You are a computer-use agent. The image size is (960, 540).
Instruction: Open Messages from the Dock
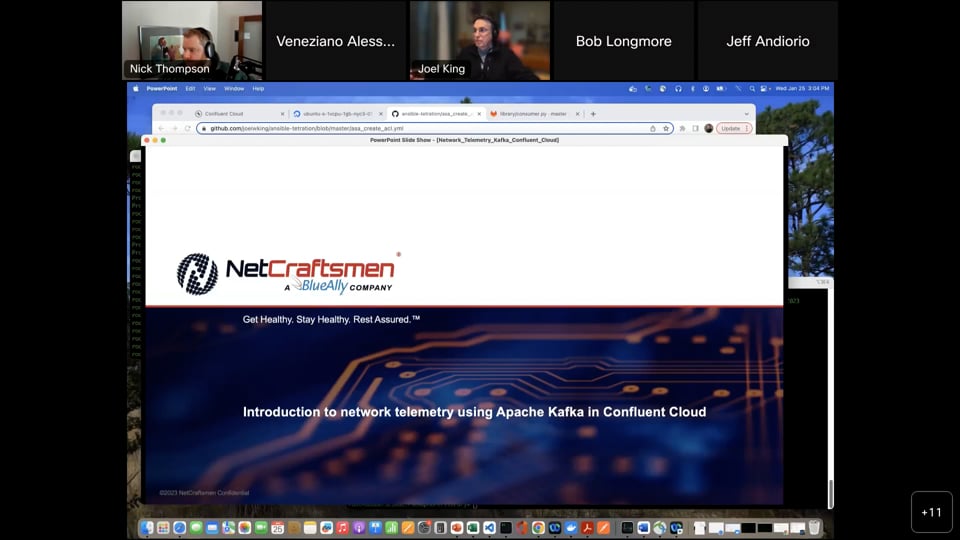click(x=196, y=528)
